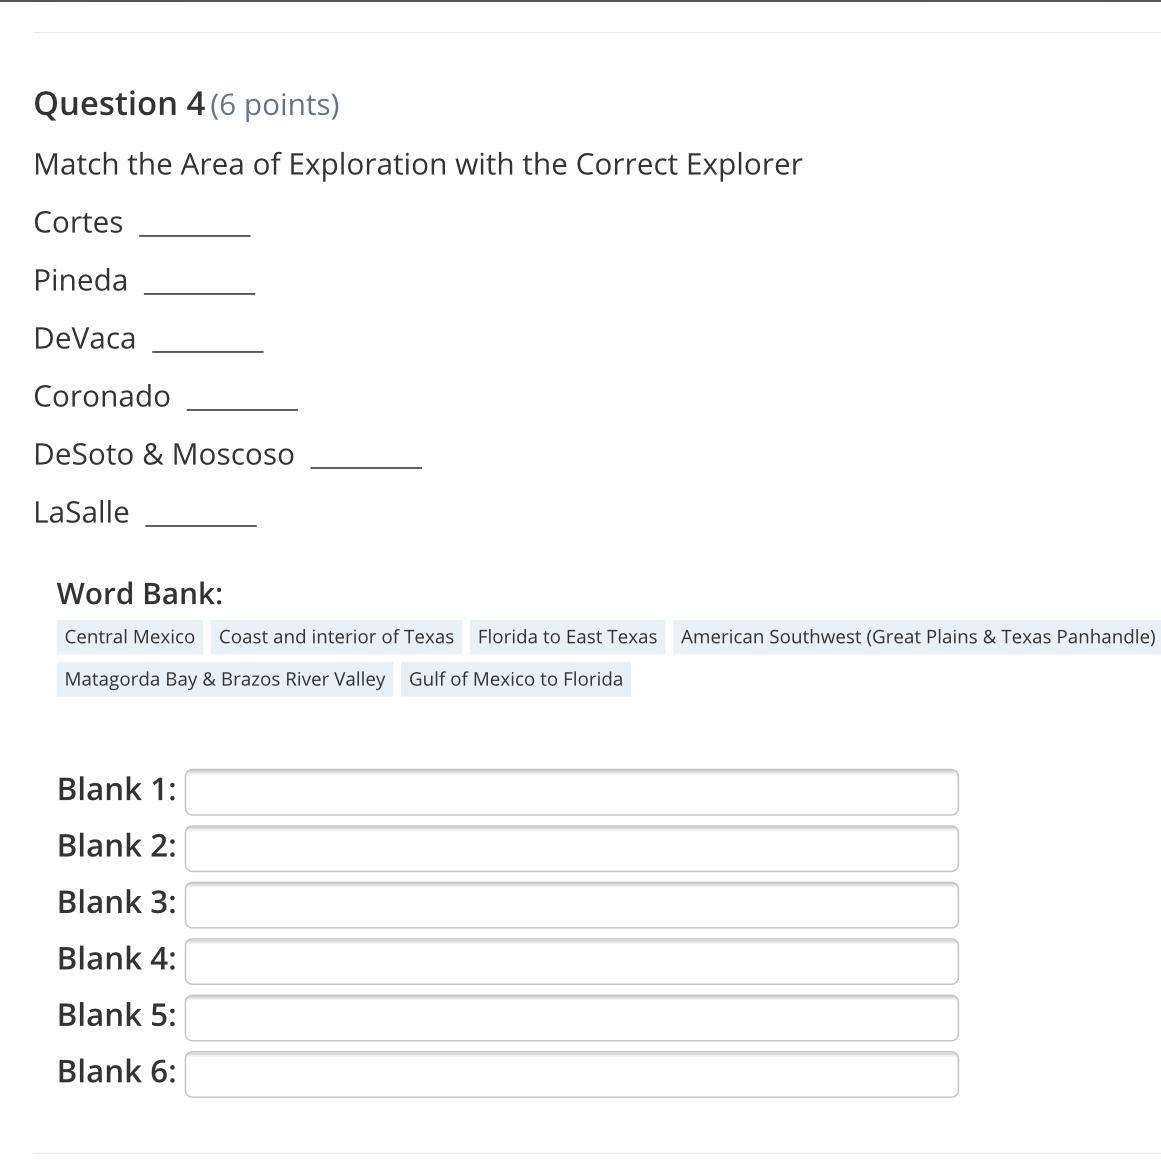Click the Blank 2 input field
Screen dimensions: 1161x1162
point(571,848)
